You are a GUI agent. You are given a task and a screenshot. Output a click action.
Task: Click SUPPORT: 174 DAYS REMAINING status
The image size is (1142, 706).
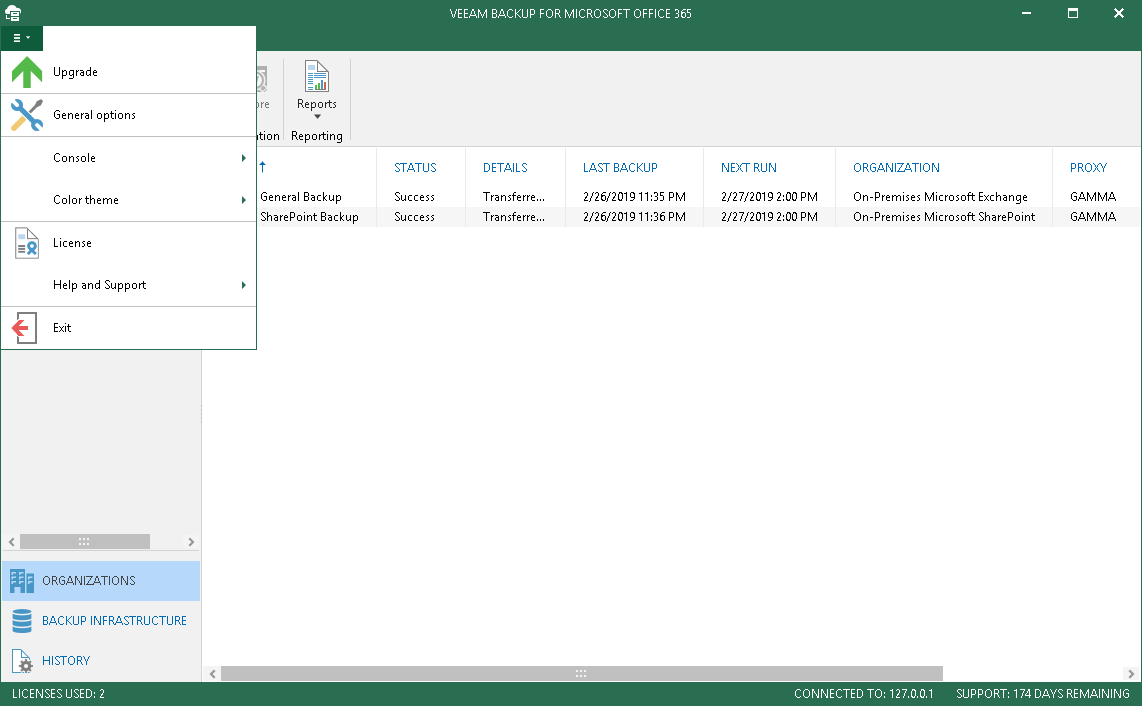click(x=1043, y=694)
